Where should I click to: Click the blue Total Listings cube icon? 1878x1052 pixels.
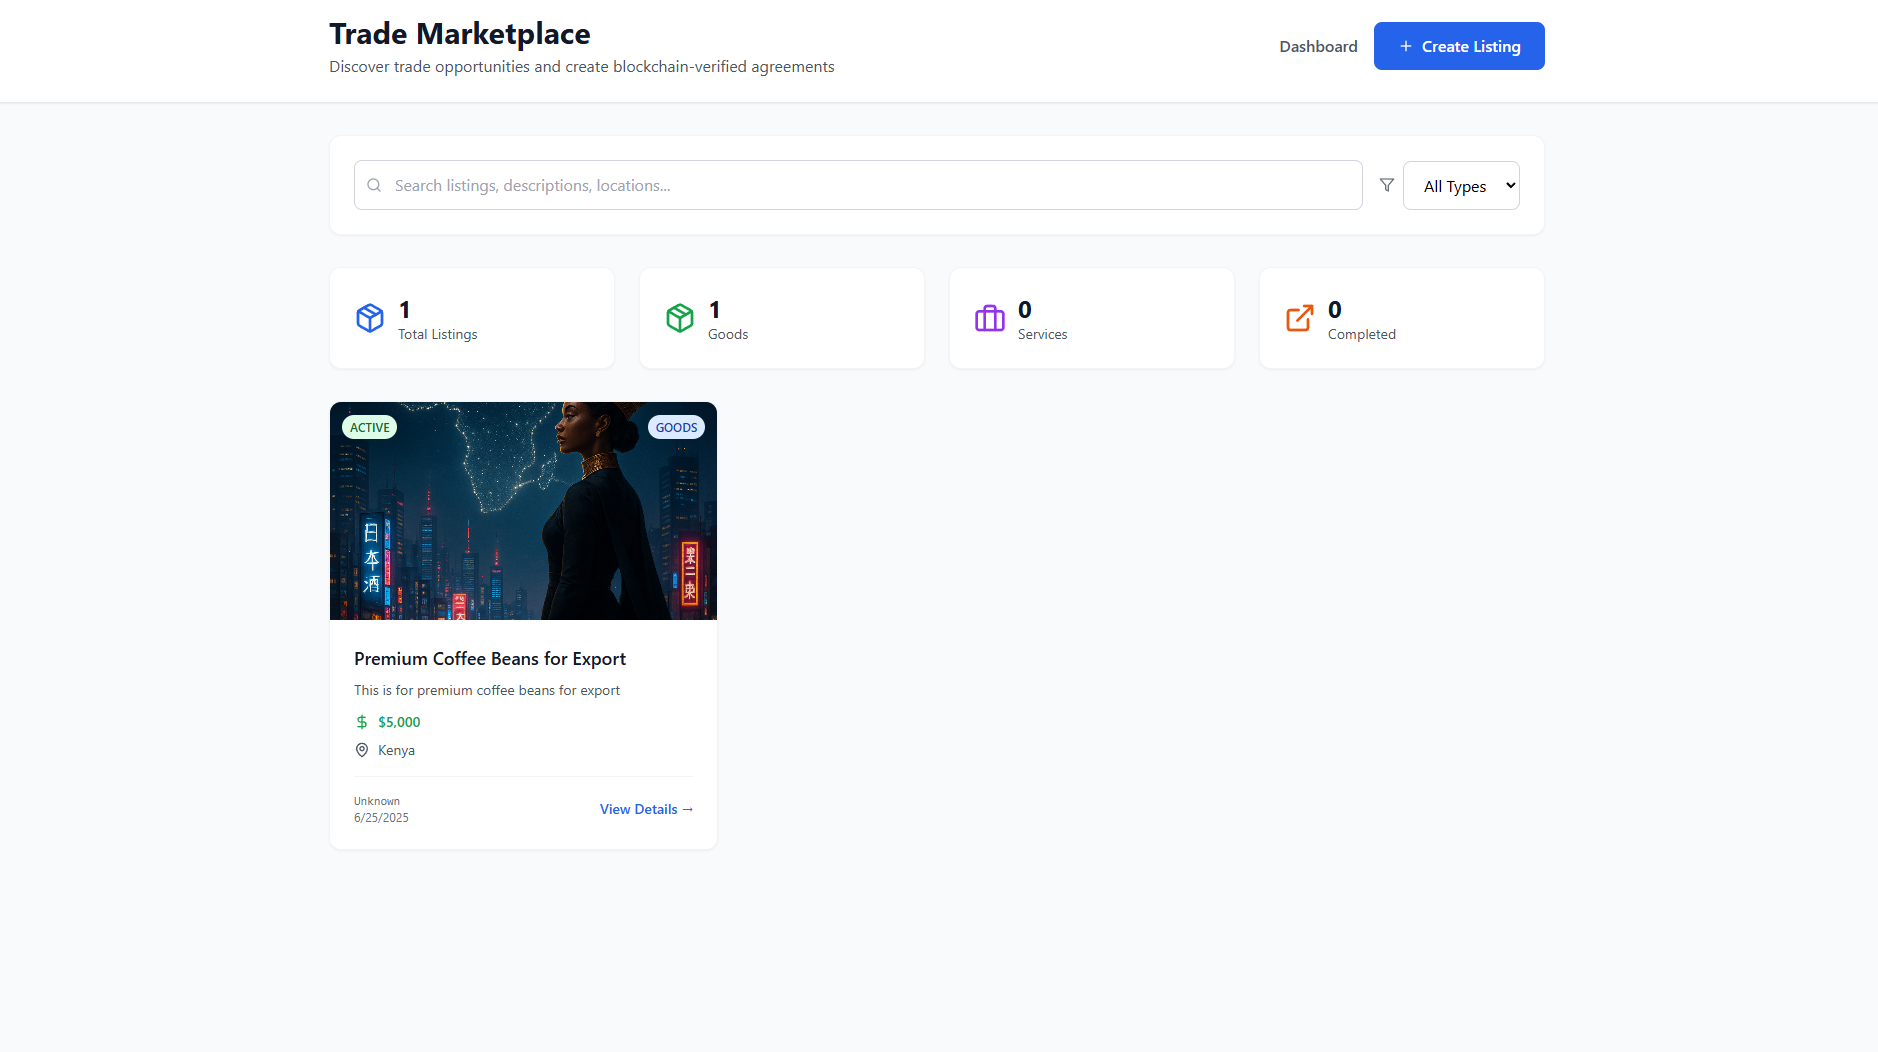370,318
